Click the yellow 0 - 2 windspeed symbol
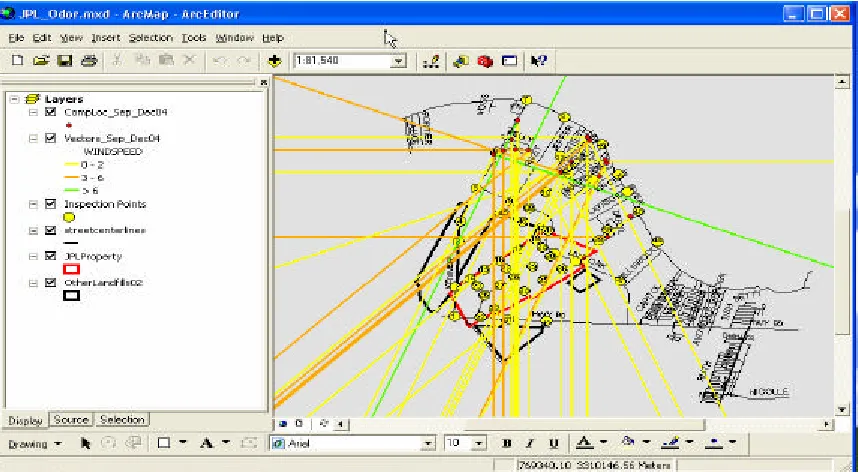 (x=71, y=165)
